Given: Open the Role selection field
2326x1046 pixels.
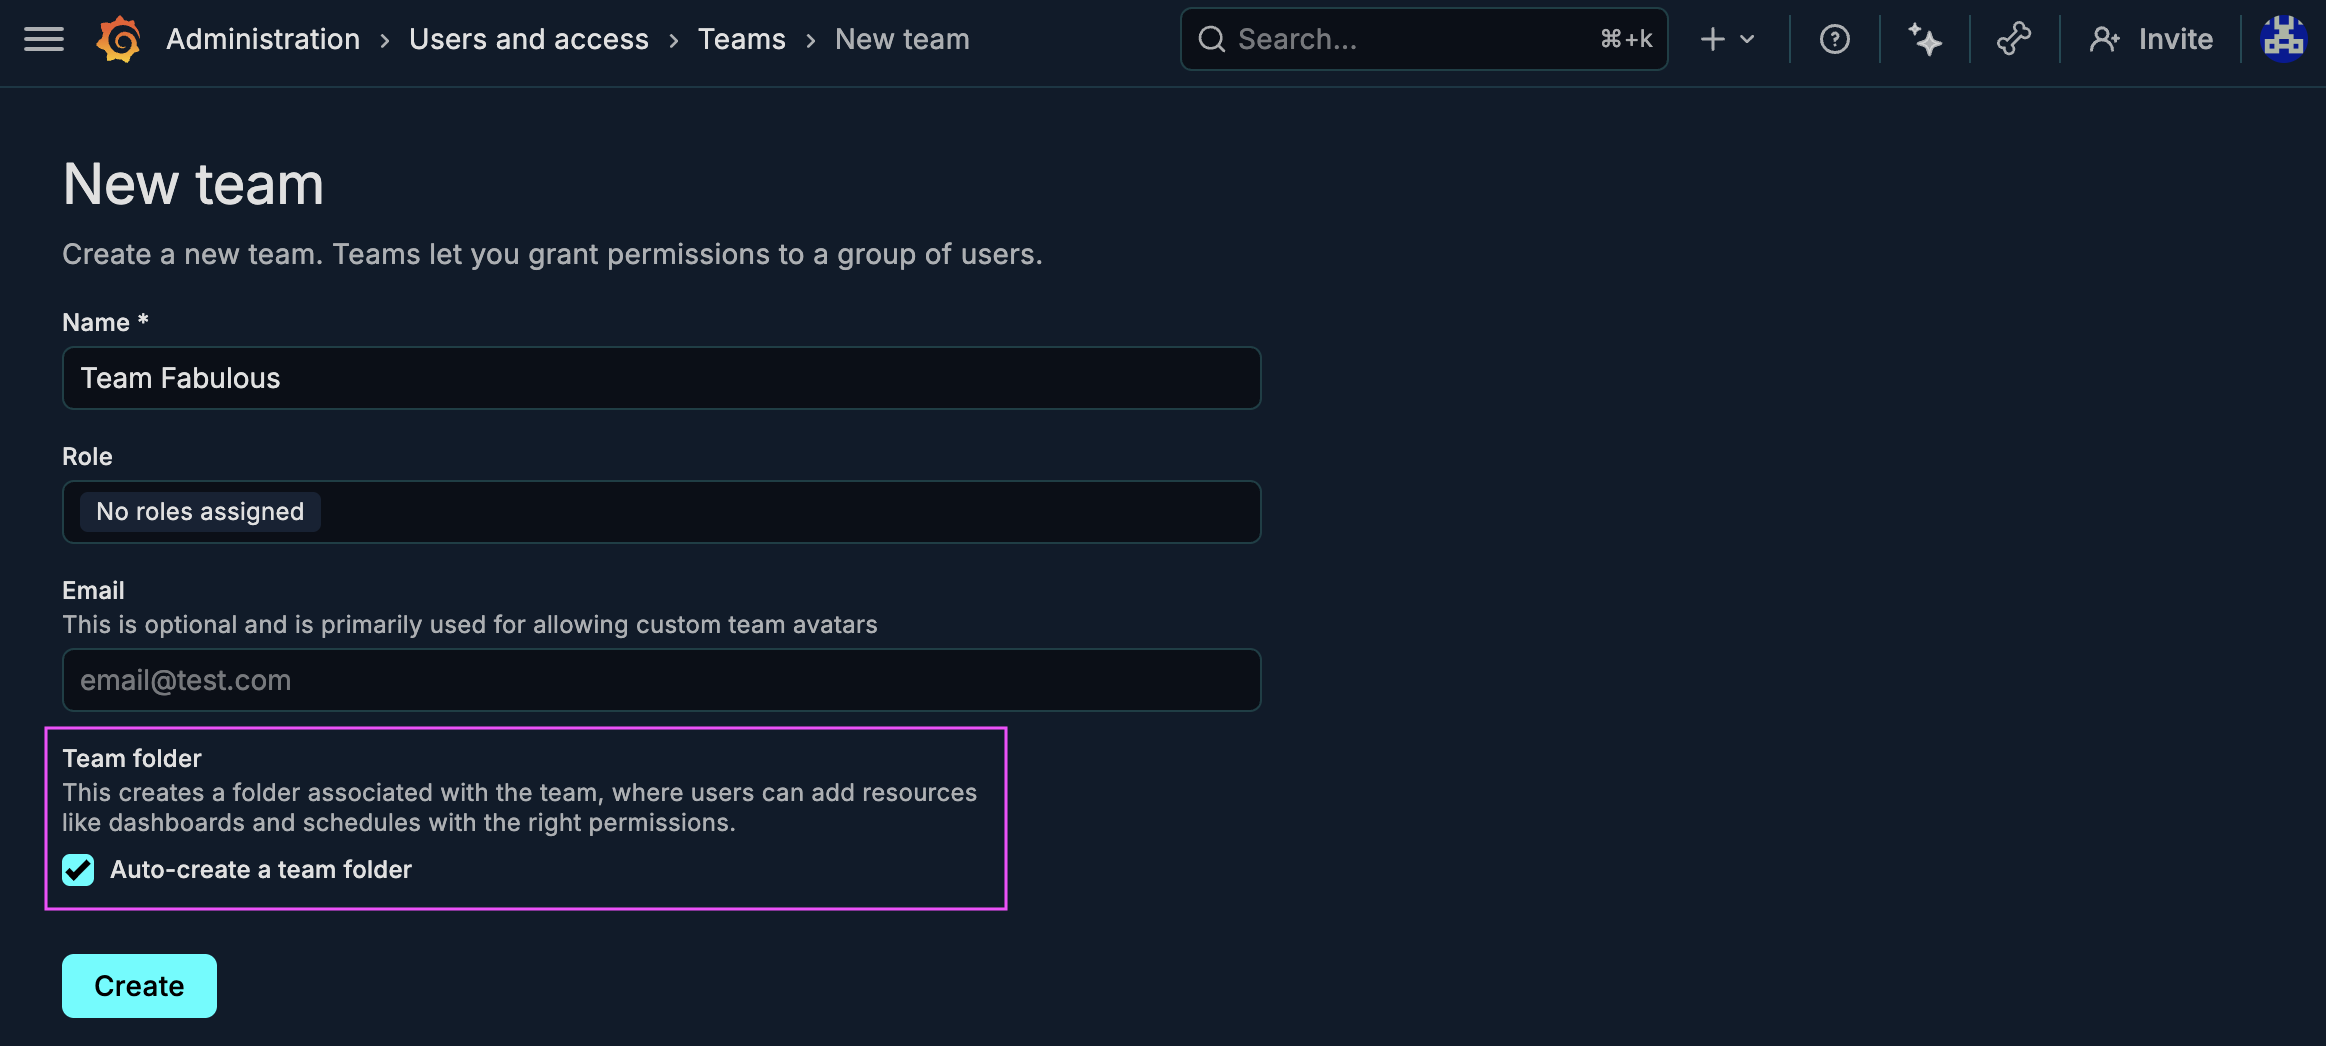Looking at the screenshot, I should pyautogui.click(x=660, y=512).
